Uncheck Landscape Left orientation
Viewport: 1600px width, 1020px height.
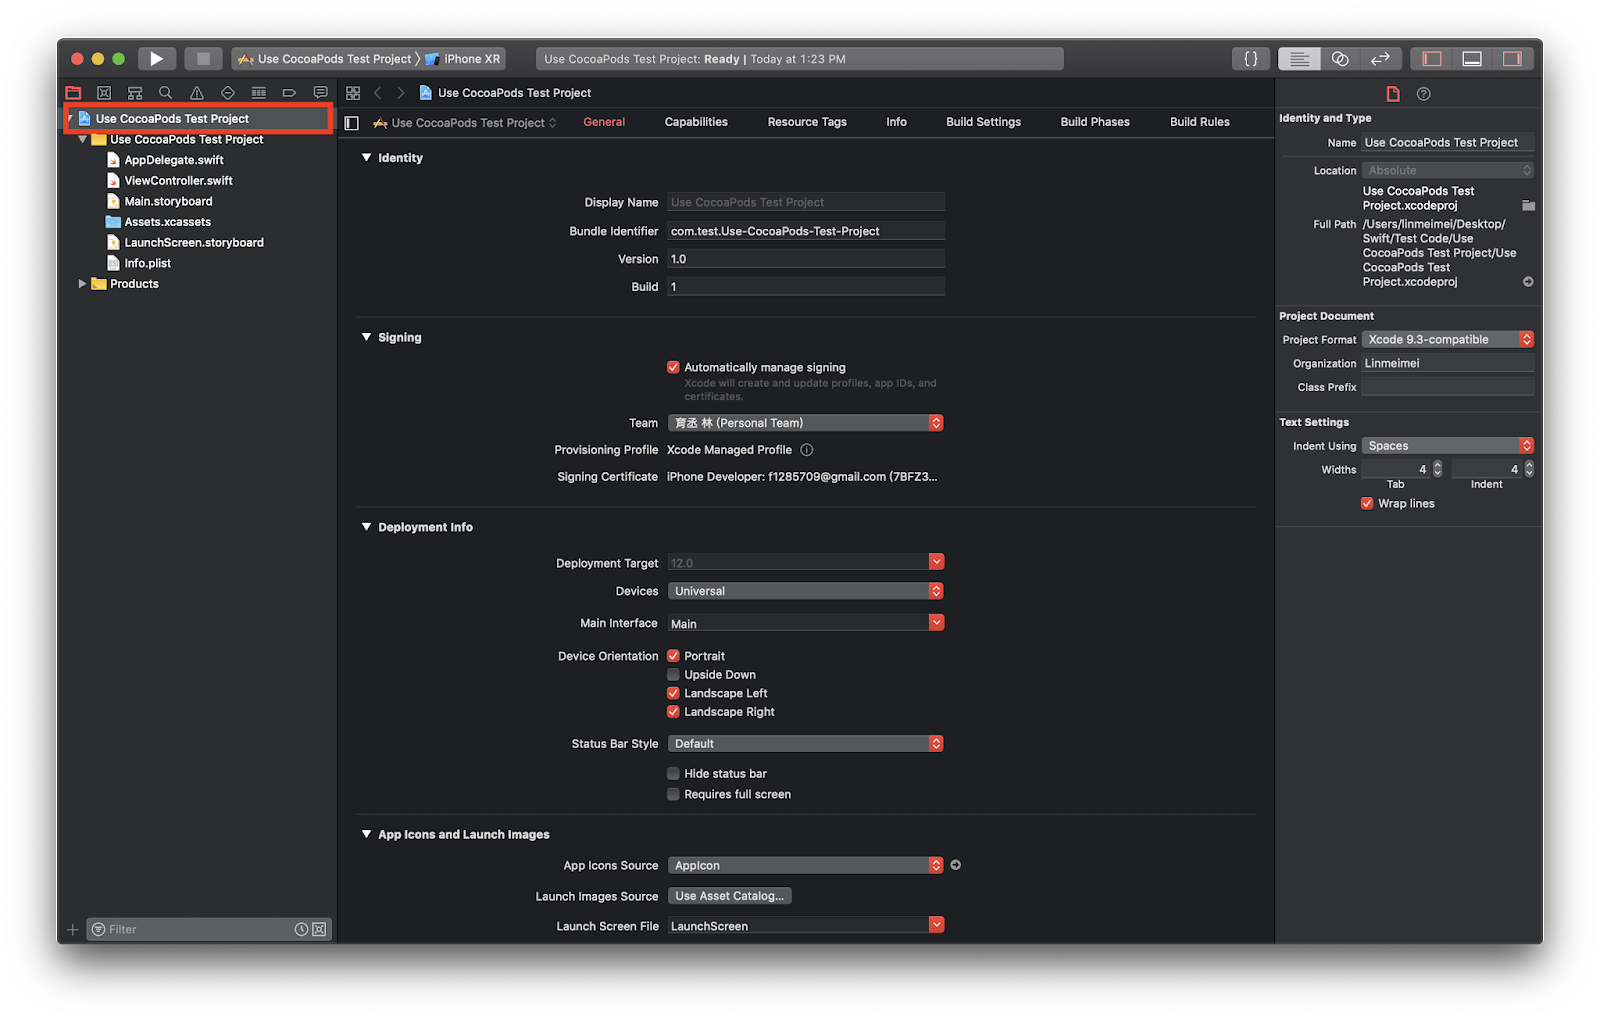point(673,693)
